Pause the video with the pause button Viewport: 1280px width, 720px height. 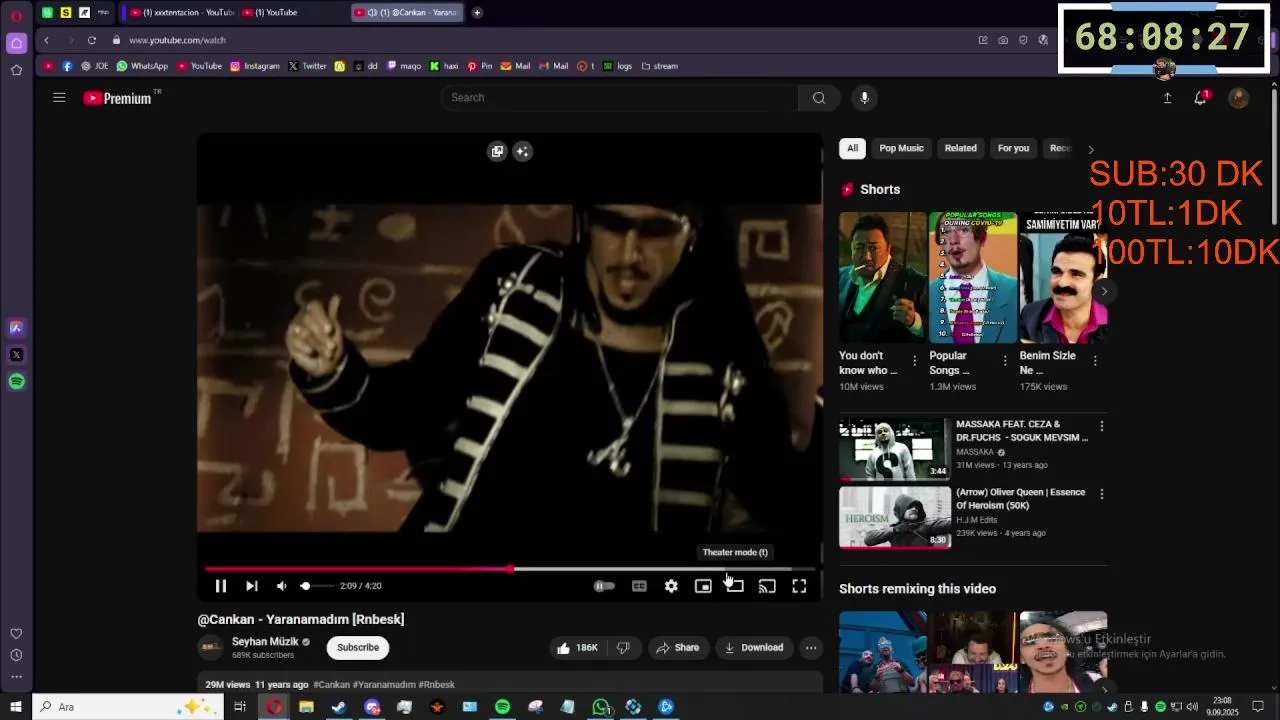pyautogui.click(x=221, y=586)
